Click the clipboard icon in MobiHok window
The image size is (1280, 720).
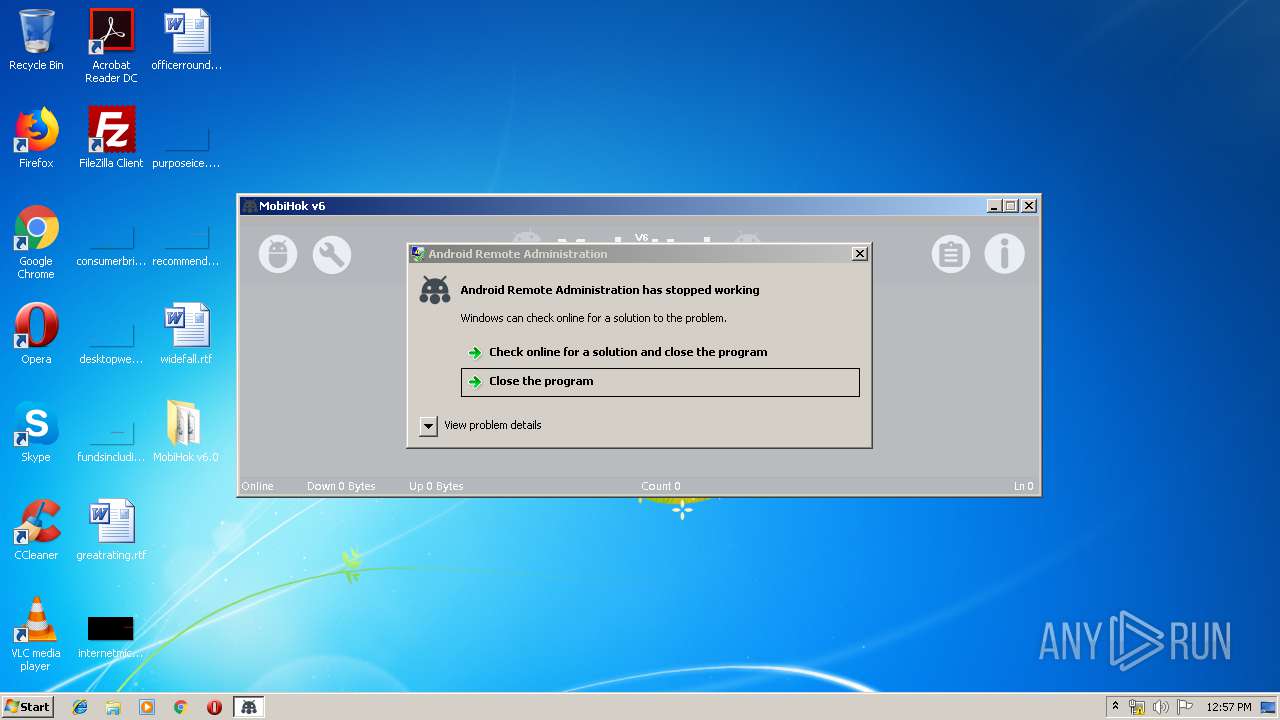(951, 254)
